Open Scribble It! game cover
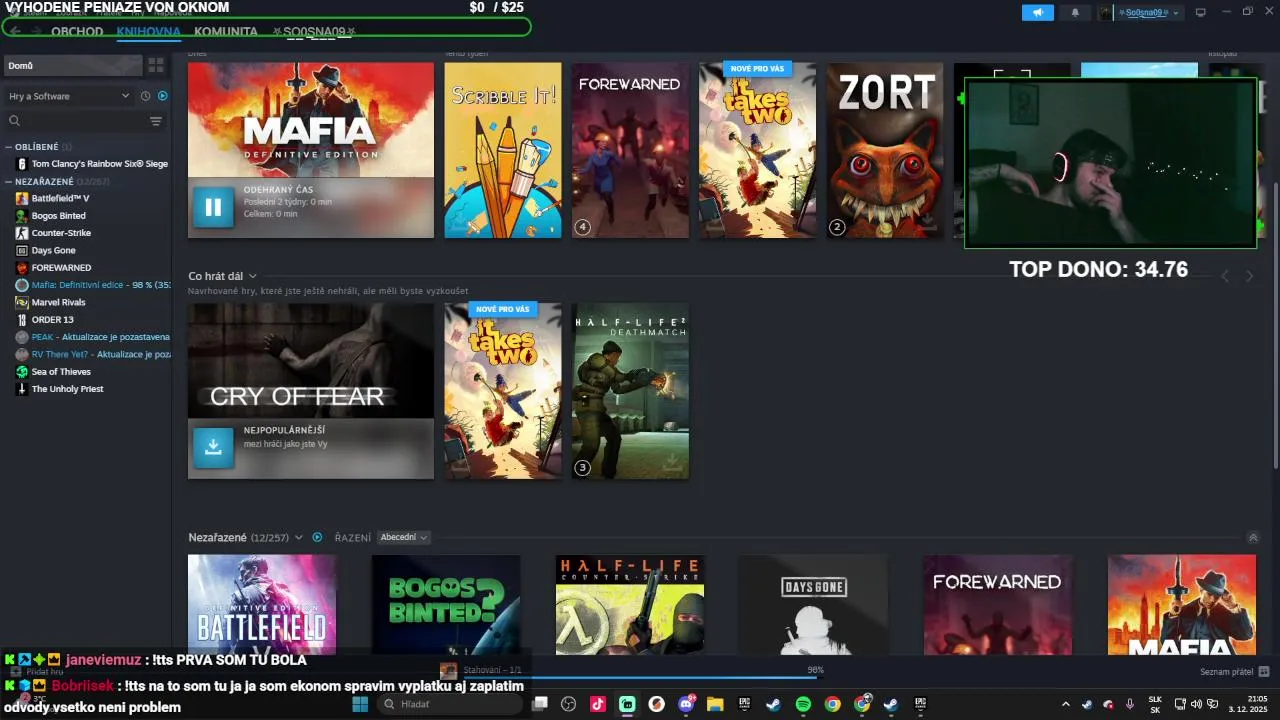 click(x=503, y=150)
